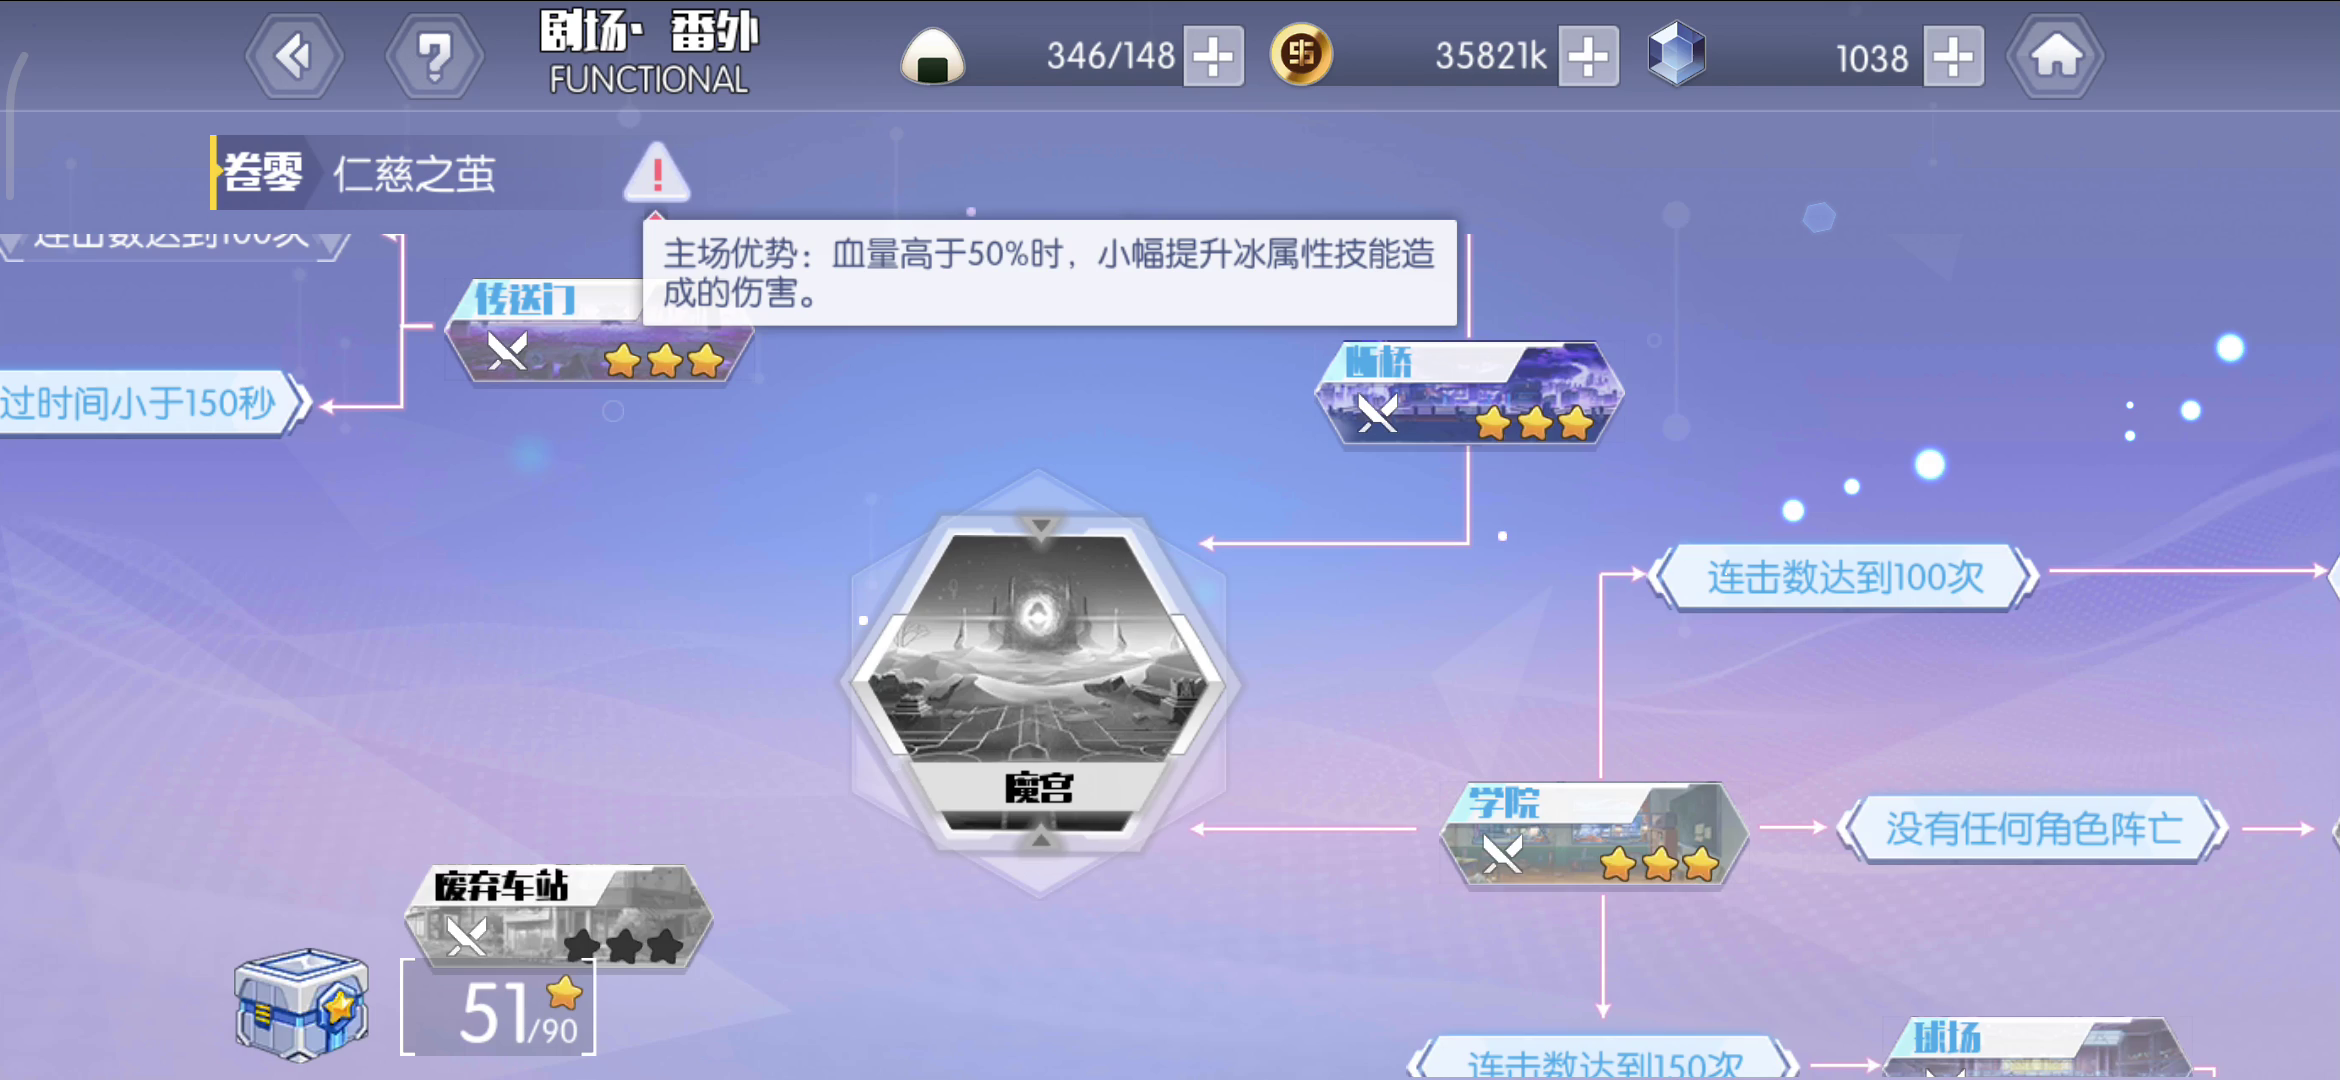2340x1080 pixels.
Task: Select the 断桥 stage node
Action: 1468,394
